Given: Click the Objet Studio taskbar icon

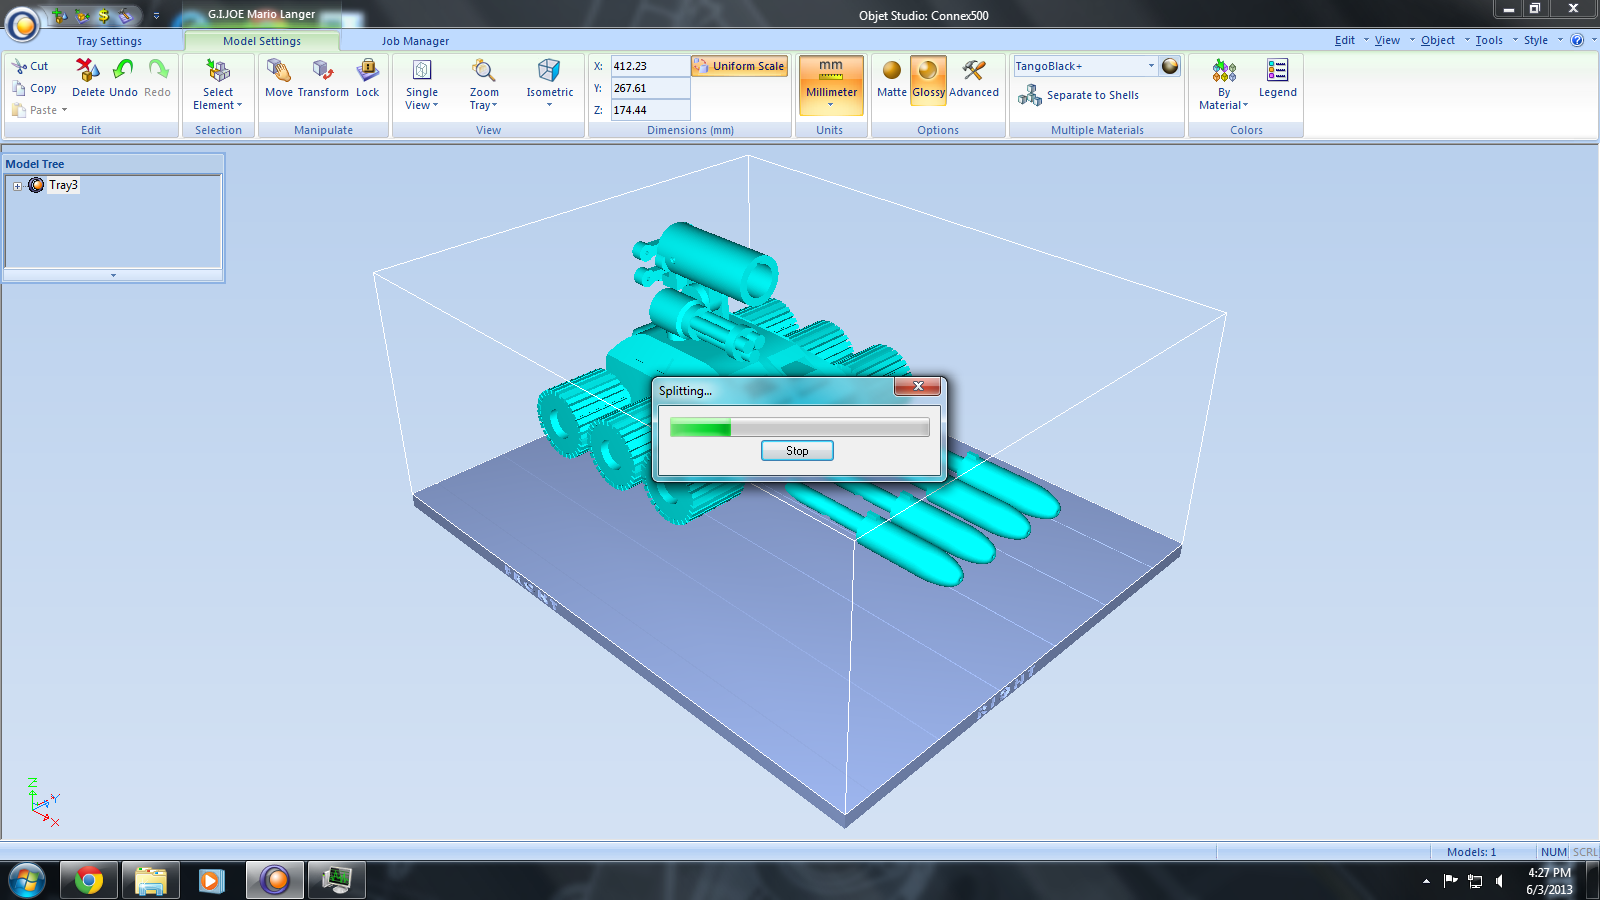Looking at the screenshot, I should [x=274, y=880].
